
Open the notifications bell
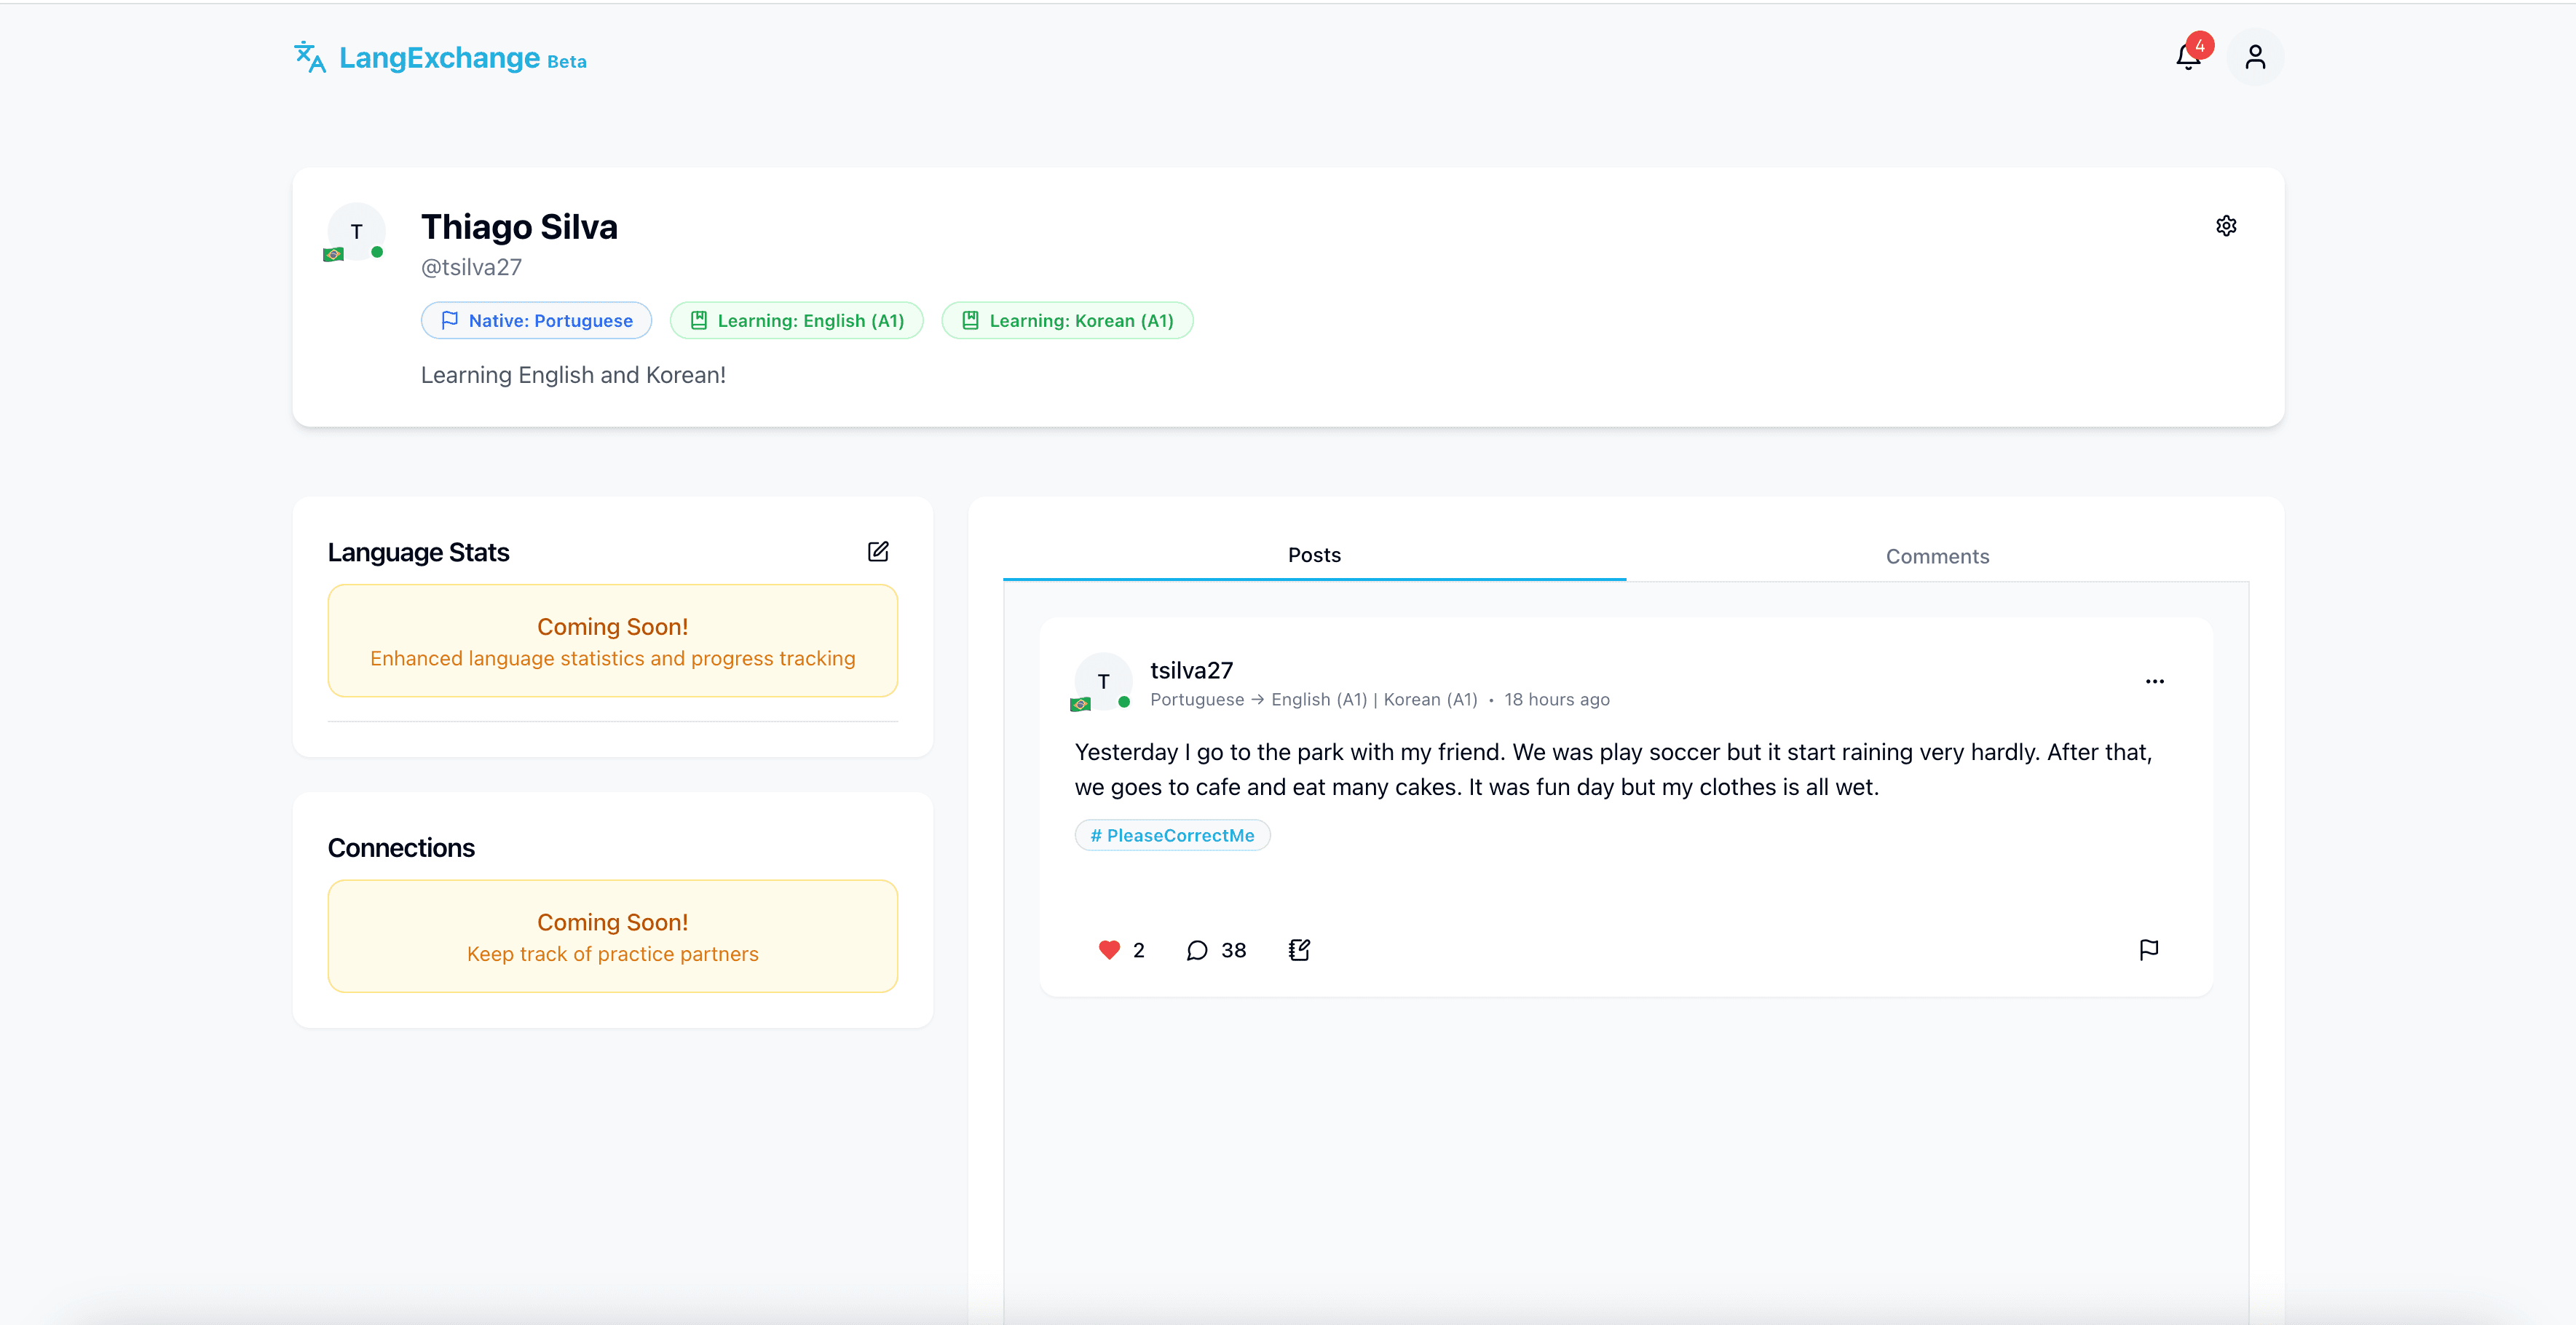[2187, 58]
